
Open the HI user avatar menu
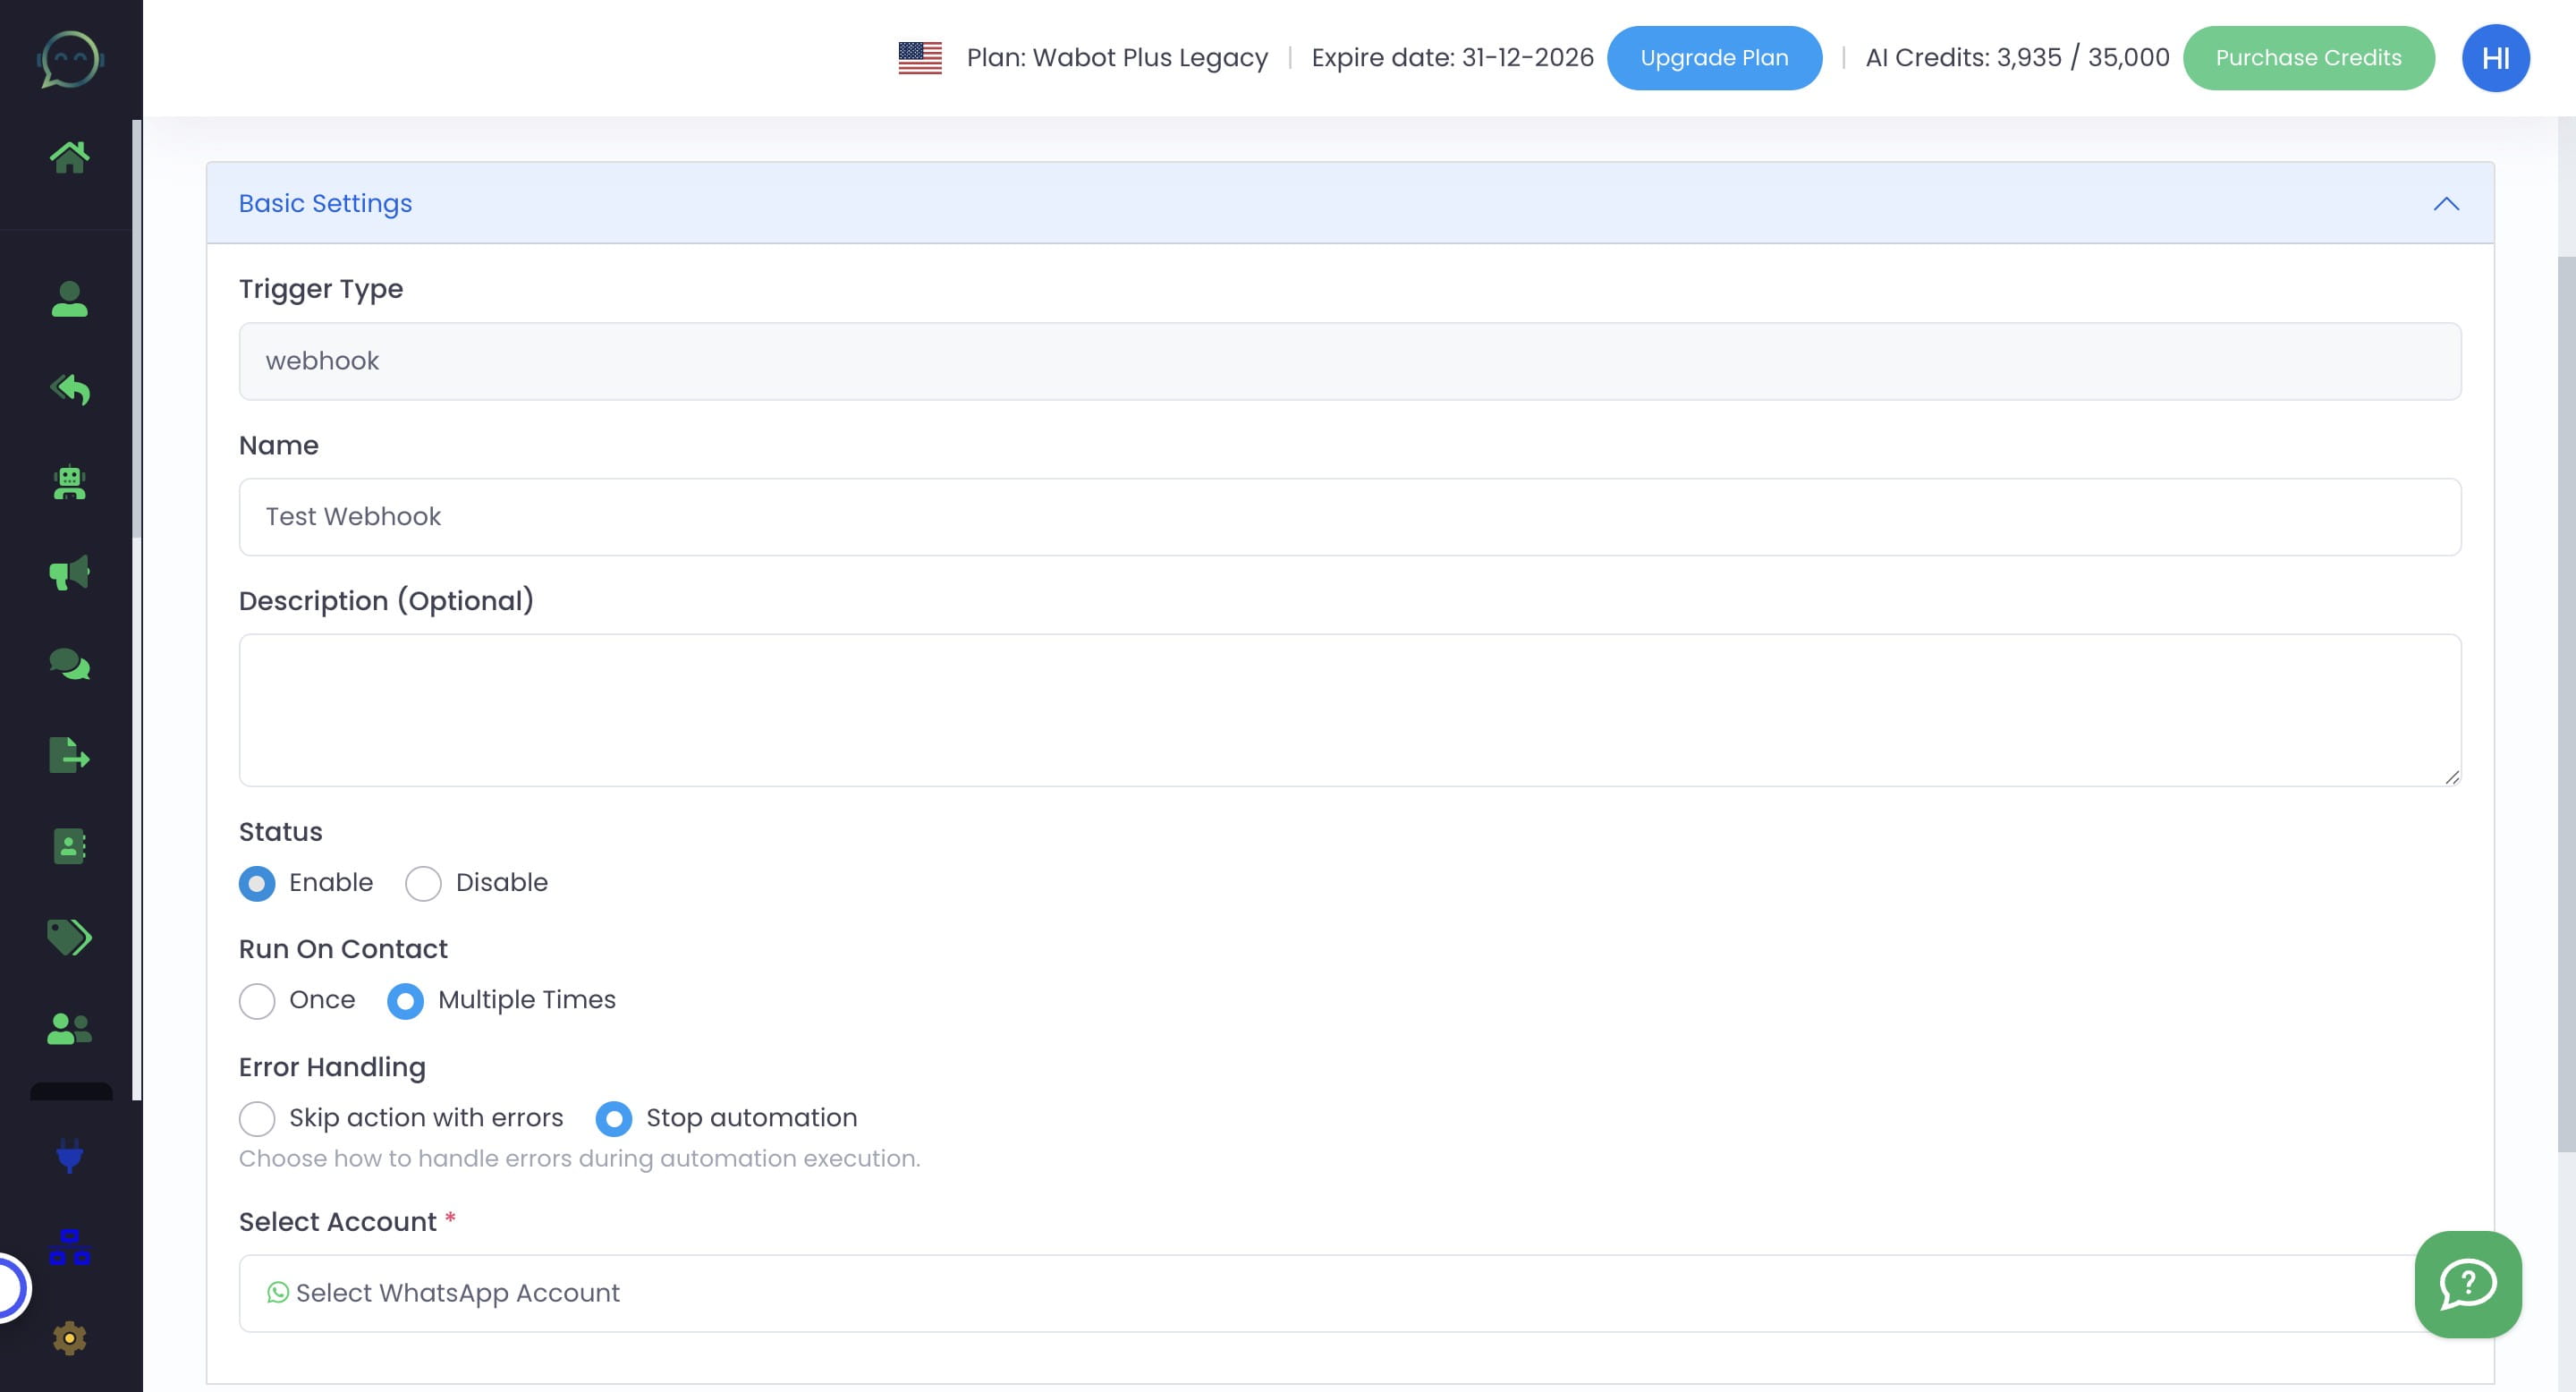(x=2495, y=58)
